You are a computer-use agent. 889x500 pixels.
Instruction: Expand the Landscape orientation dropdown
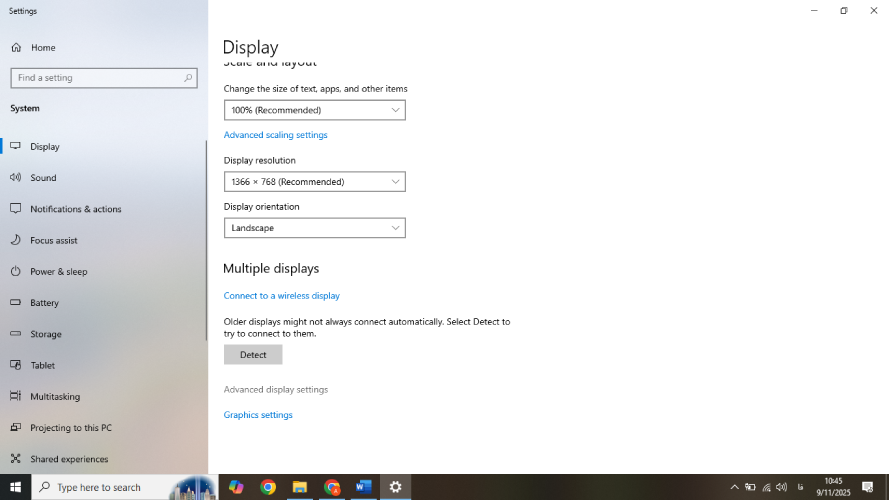(314, 228)
